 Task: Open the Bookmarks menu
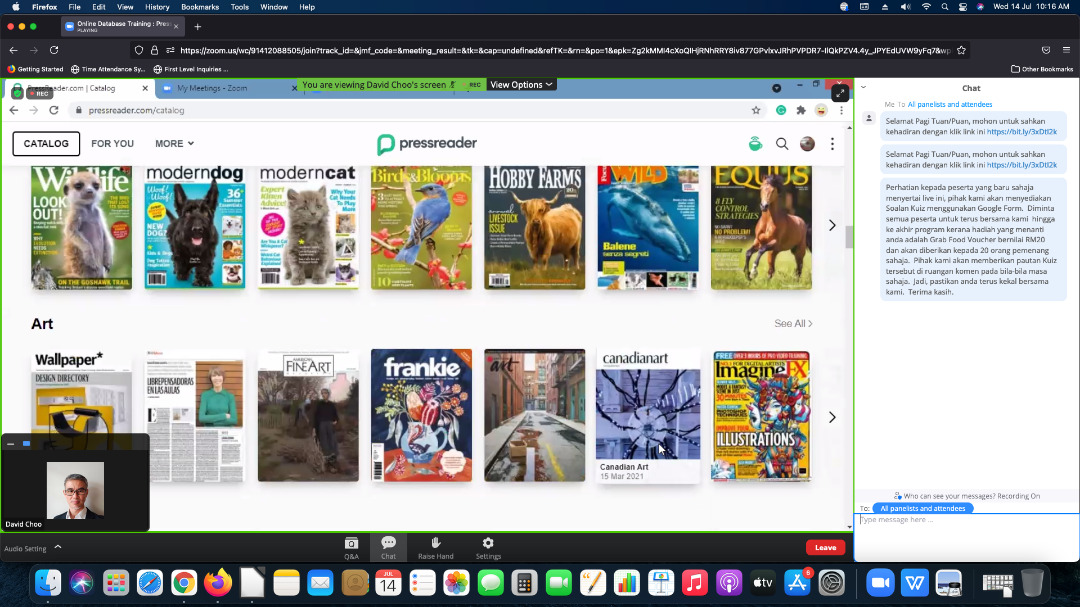(x=200, y=7)
